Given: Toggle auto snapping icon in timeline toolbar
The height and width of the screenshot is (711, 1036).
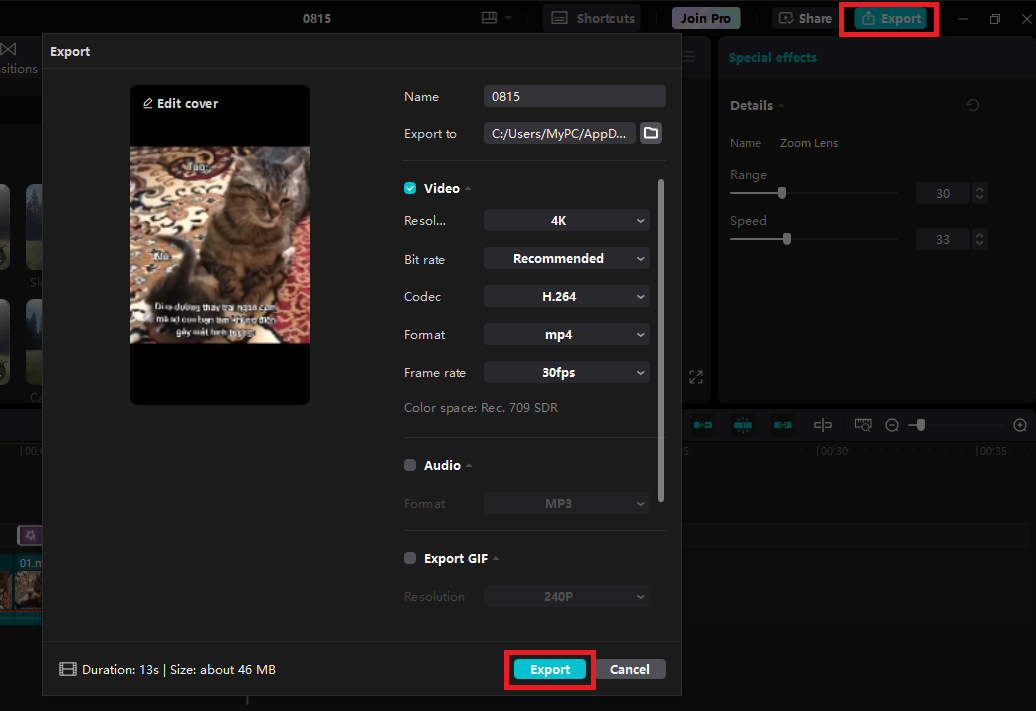Looking at the screenshot, I should click(x=743, y=425).
